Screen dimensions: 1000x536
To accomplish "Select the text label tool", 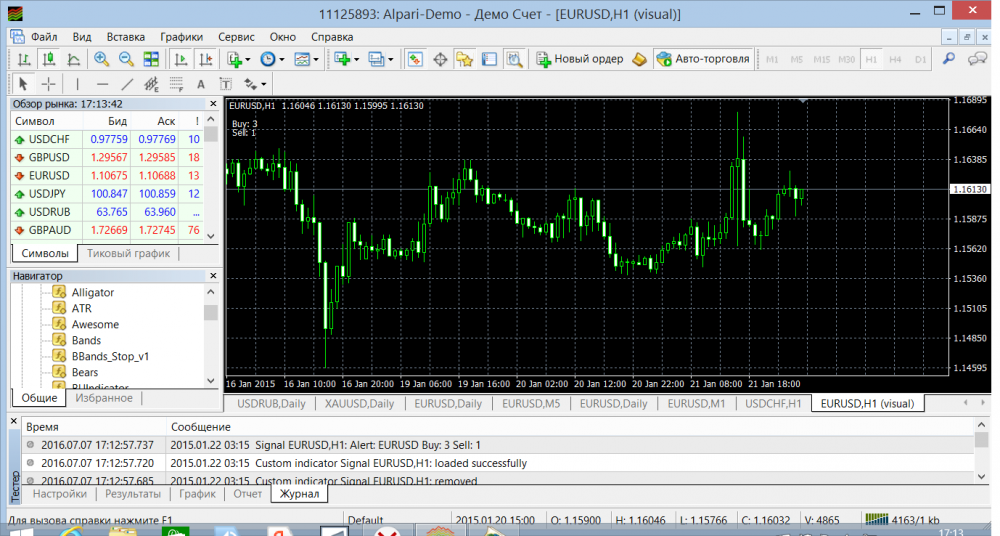I will coord(225,84).
